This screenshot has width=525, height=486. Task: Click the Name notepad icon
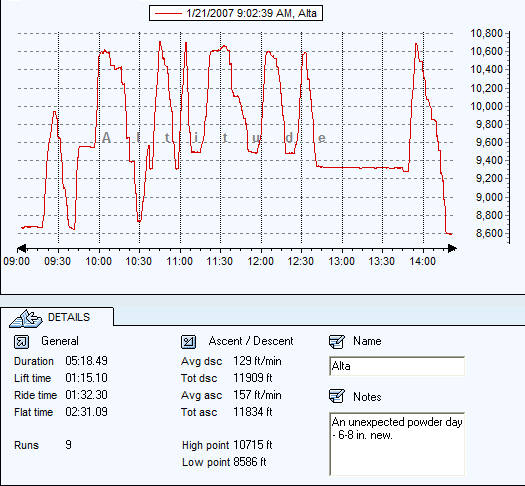point(336,341)
